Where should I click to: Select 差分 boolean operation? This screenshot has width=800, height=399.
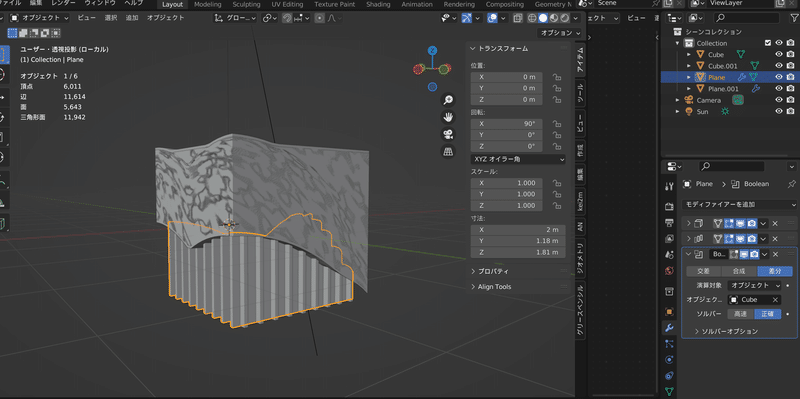tap(775, 271)
